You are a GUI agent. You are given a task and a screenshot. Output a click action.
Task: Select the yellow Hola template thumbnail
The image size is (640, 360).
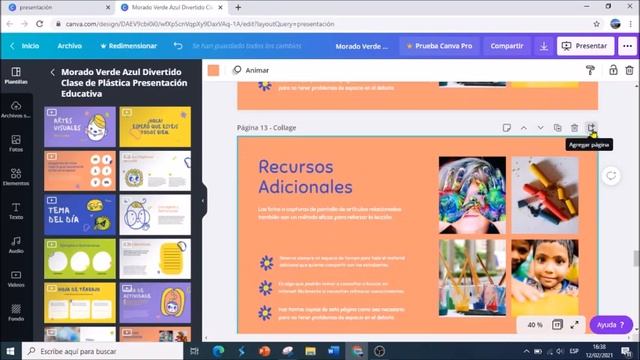click(x=155, y=127)
